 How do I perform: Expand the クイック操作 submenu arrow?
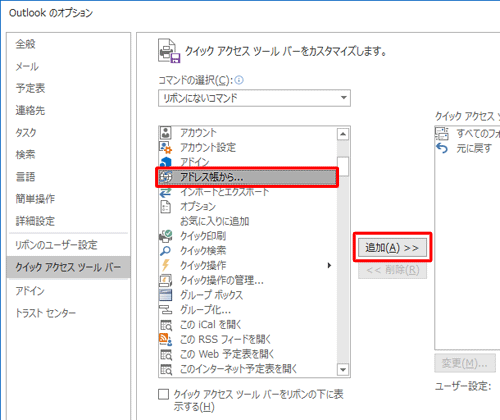329,265
